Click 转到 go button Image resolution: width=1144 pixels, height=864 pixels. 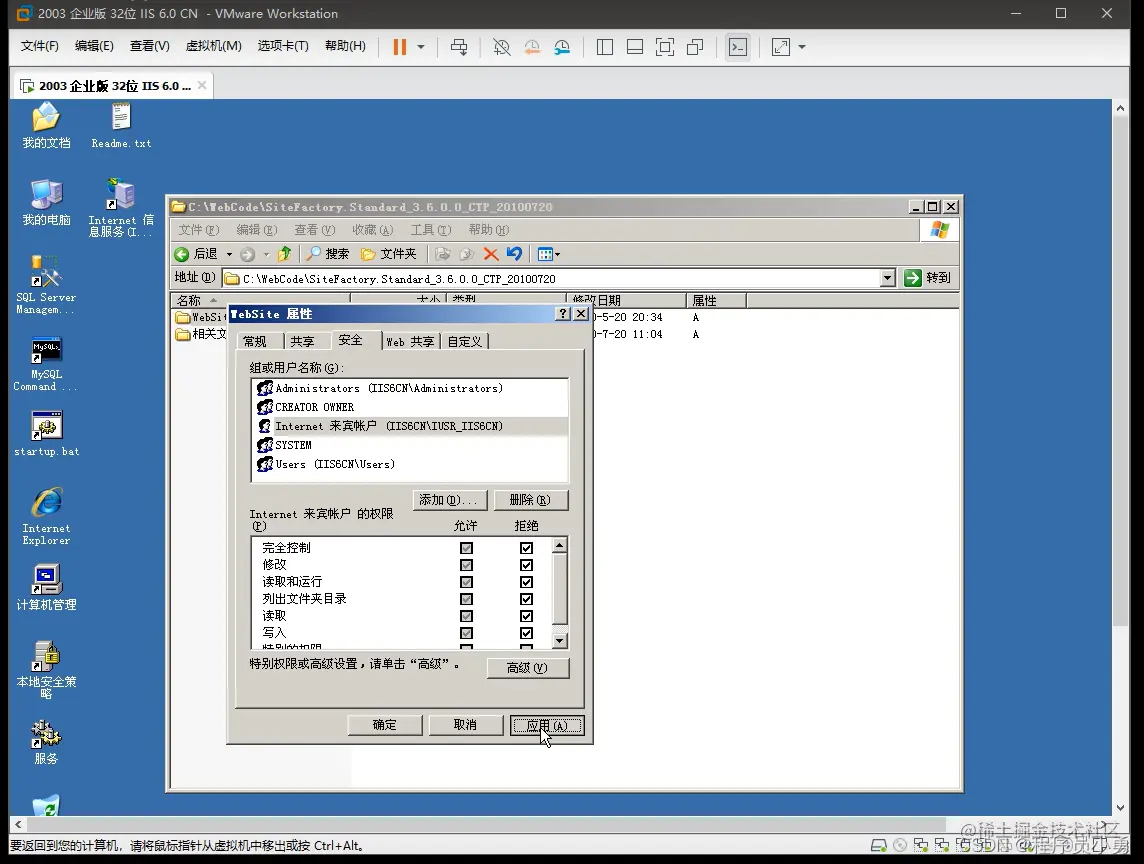929,278
